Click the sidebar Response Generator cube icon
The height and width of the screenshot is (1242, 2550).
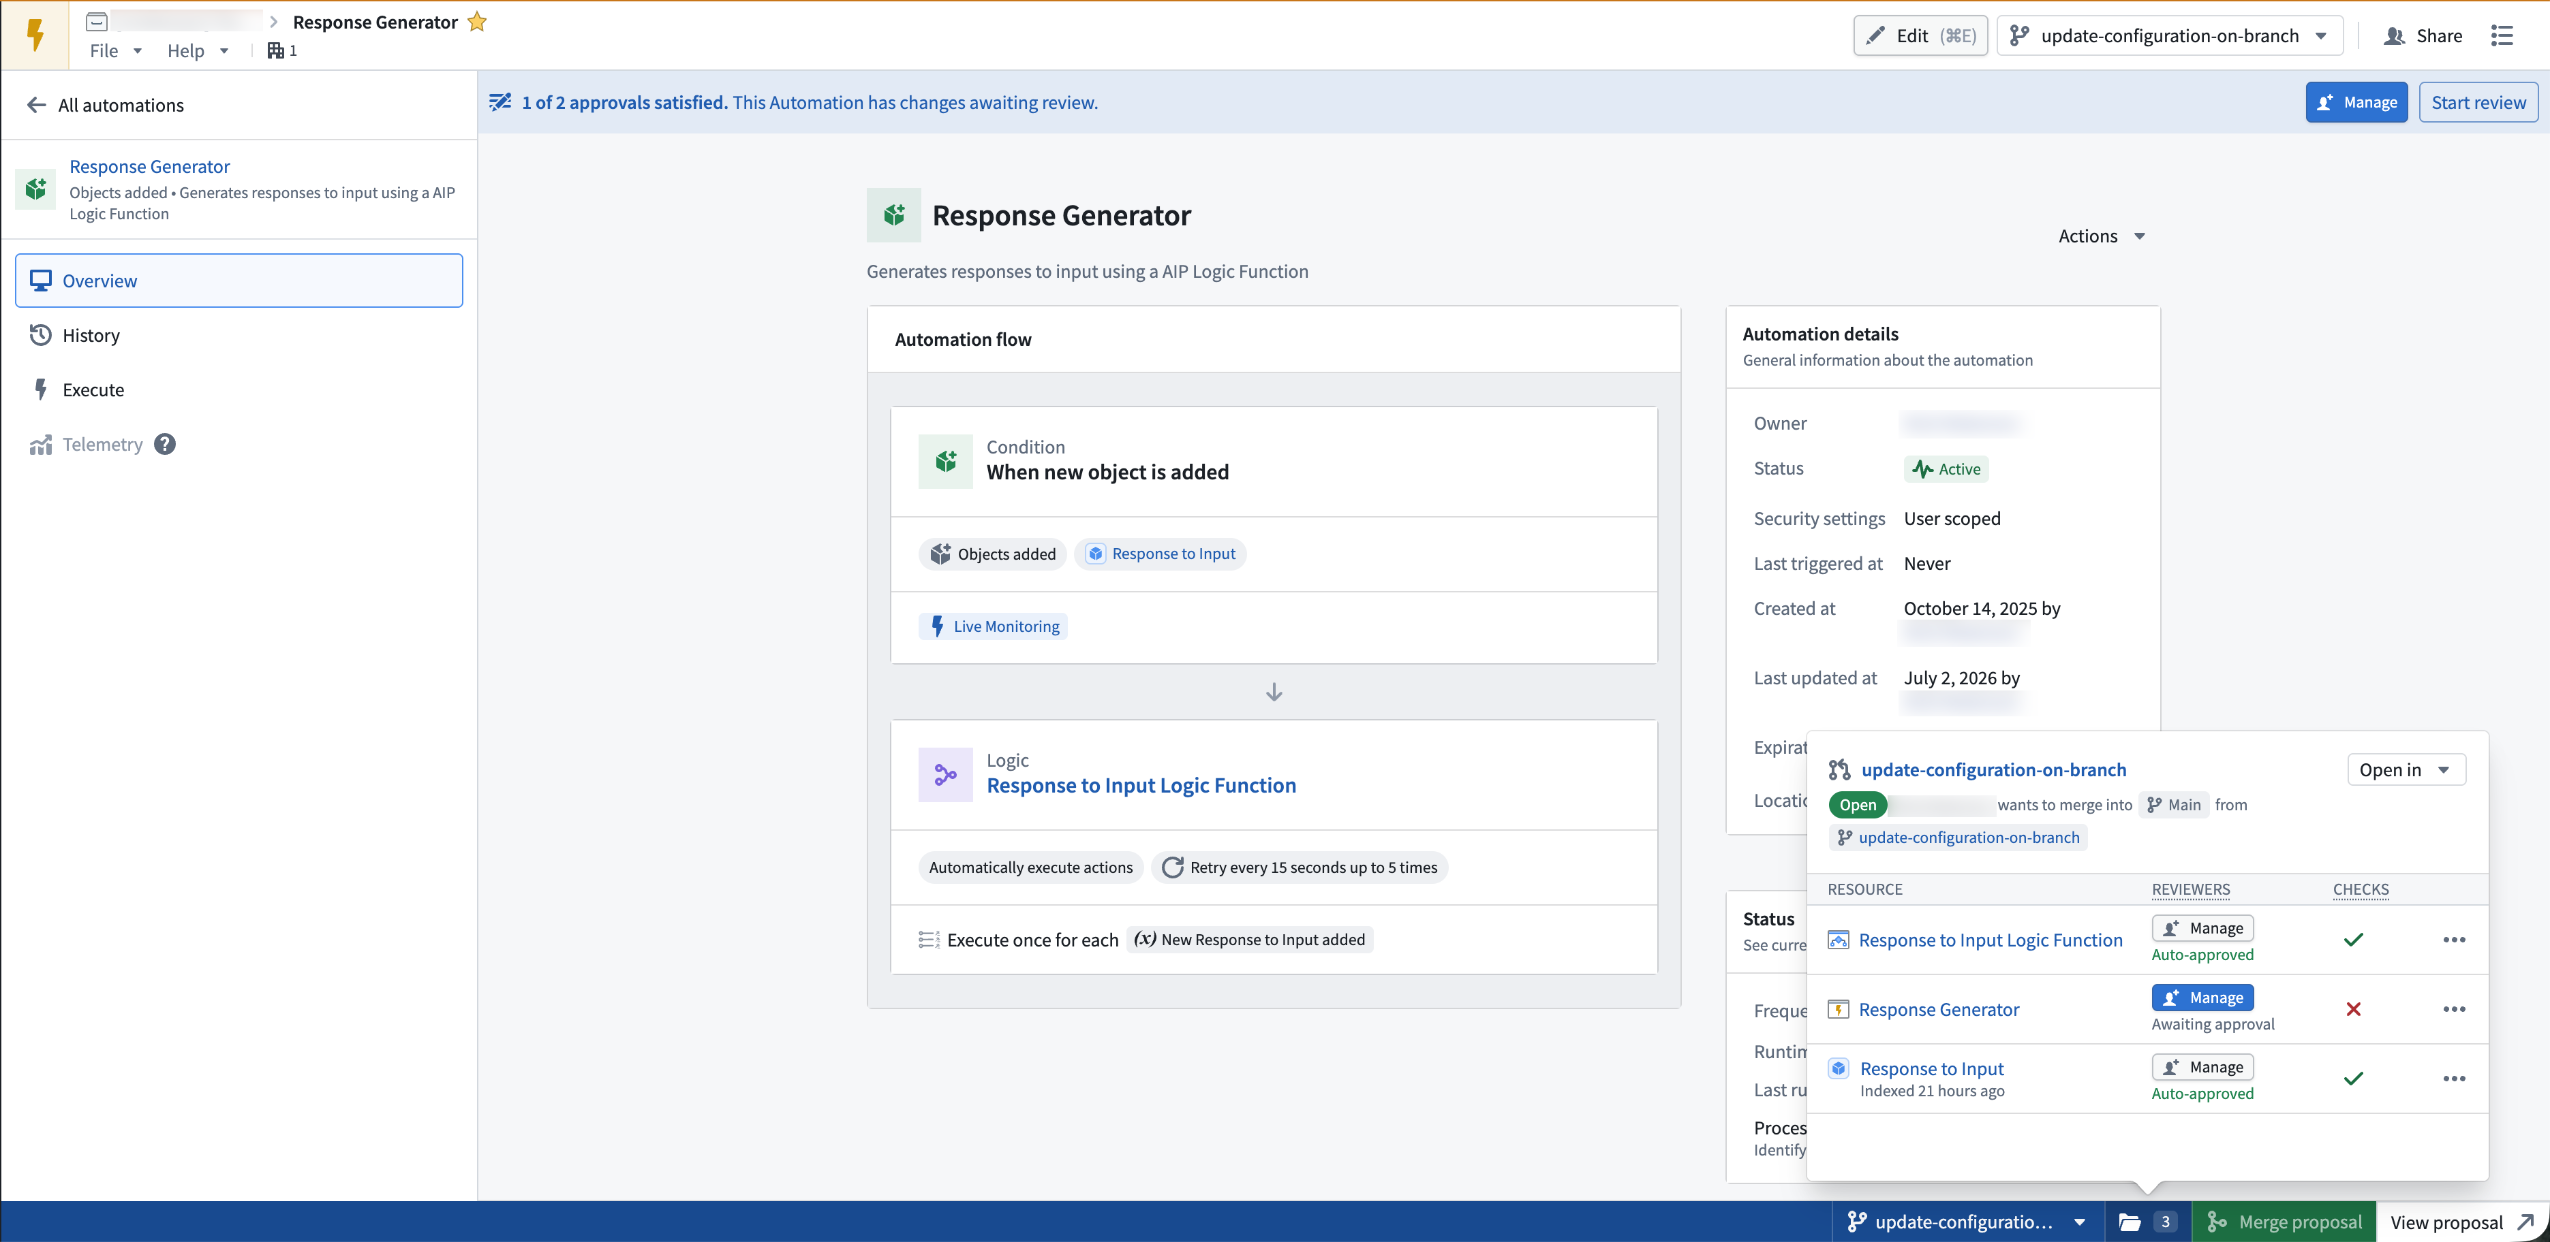click(x=36, y=188)
